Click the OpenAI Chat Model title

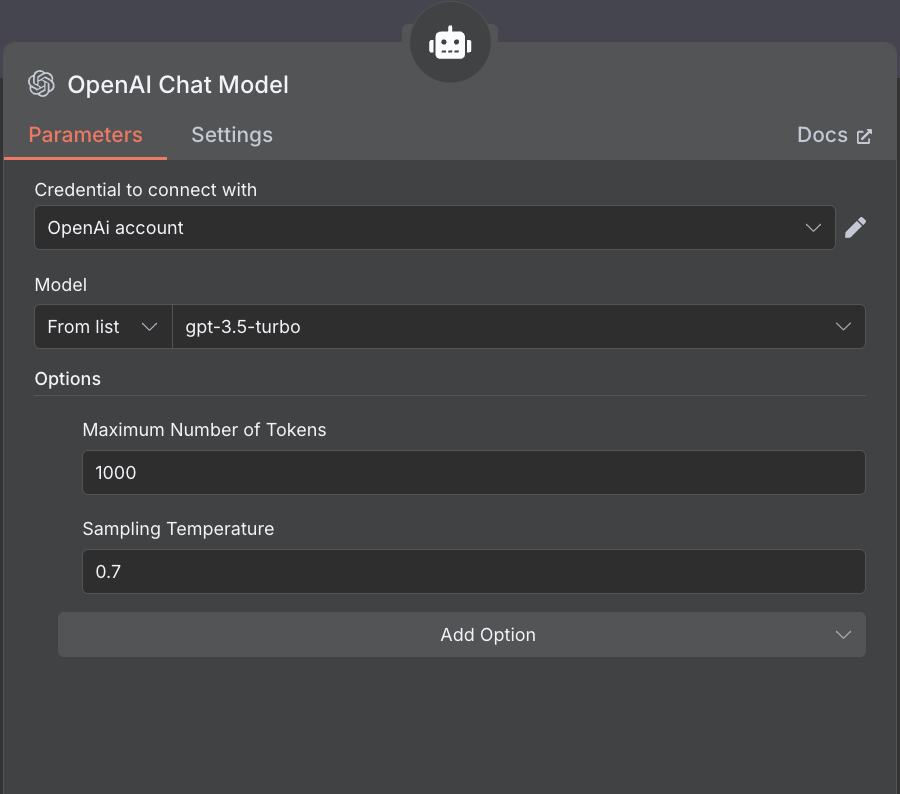[178, 85]
